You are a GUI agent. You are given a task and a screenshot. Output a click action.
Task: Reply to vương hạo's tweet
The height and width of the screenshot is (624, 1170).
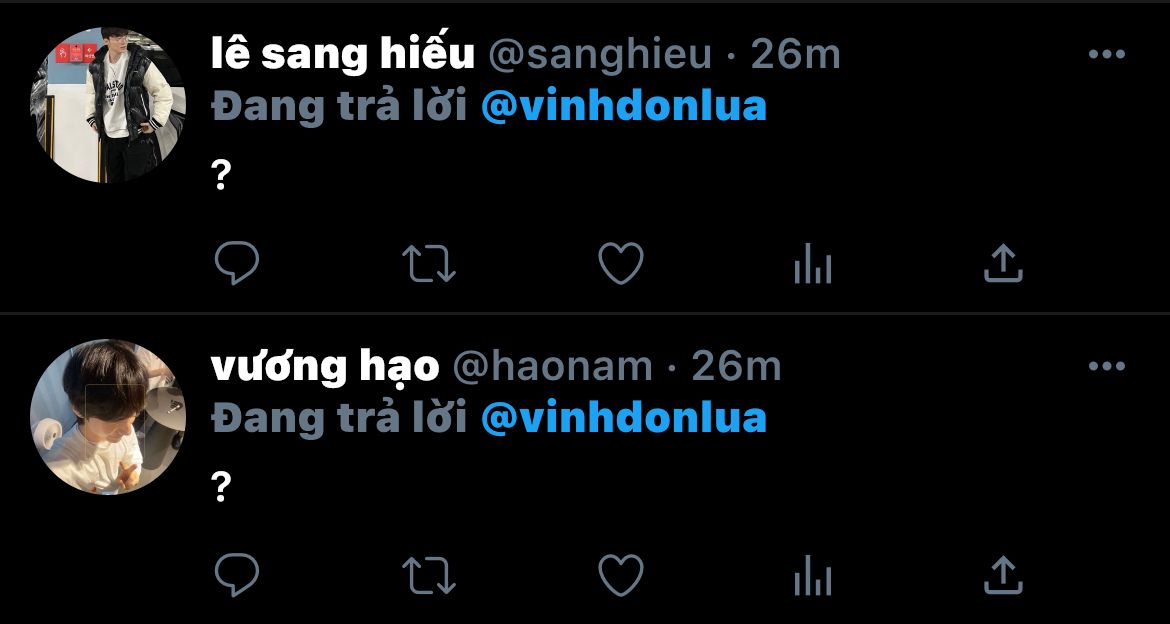point(237,575)
